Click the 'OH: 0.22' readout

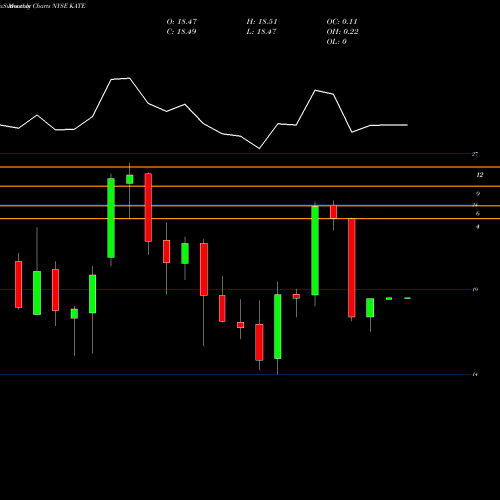[x=343, y=32]
